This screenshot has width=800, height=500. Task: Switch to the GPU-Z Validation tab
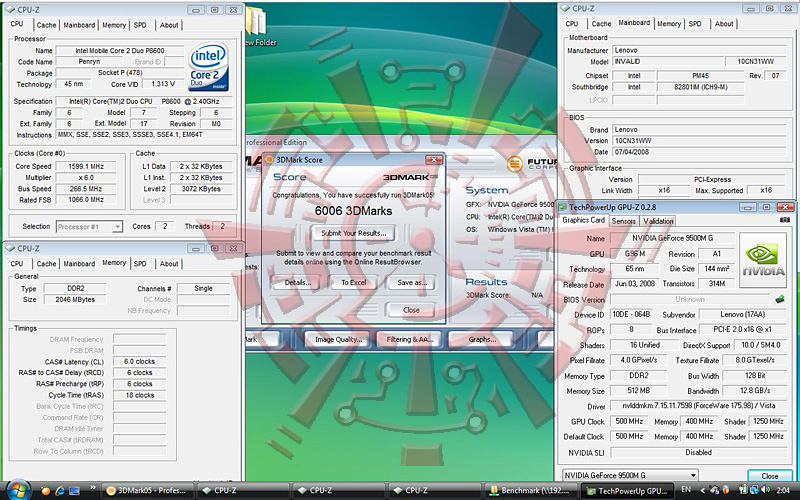point(658,221)
